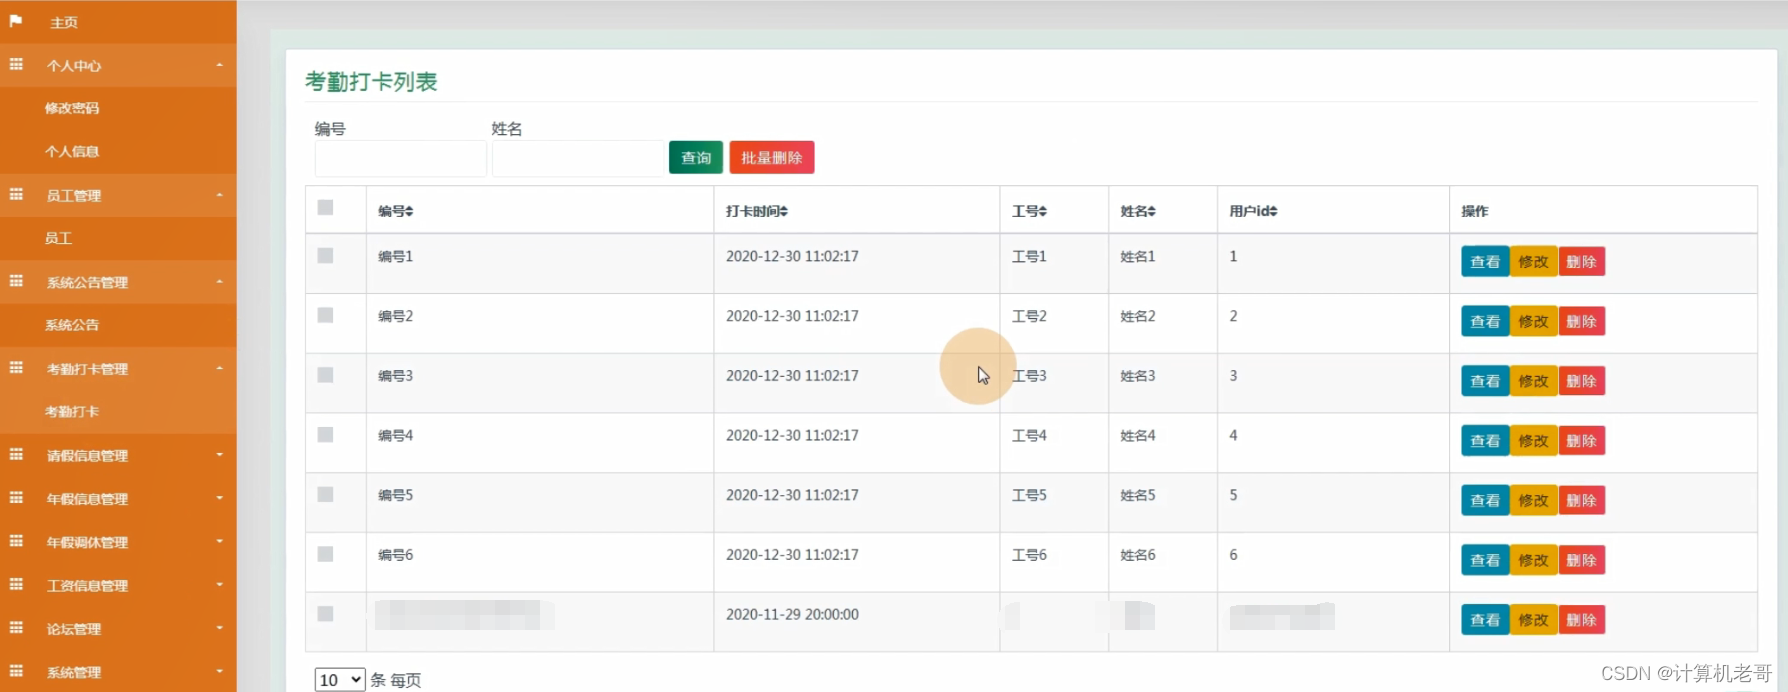Expand the 系统管理 menu arrow
The image size is (1788, 692).
click(219, 671)
